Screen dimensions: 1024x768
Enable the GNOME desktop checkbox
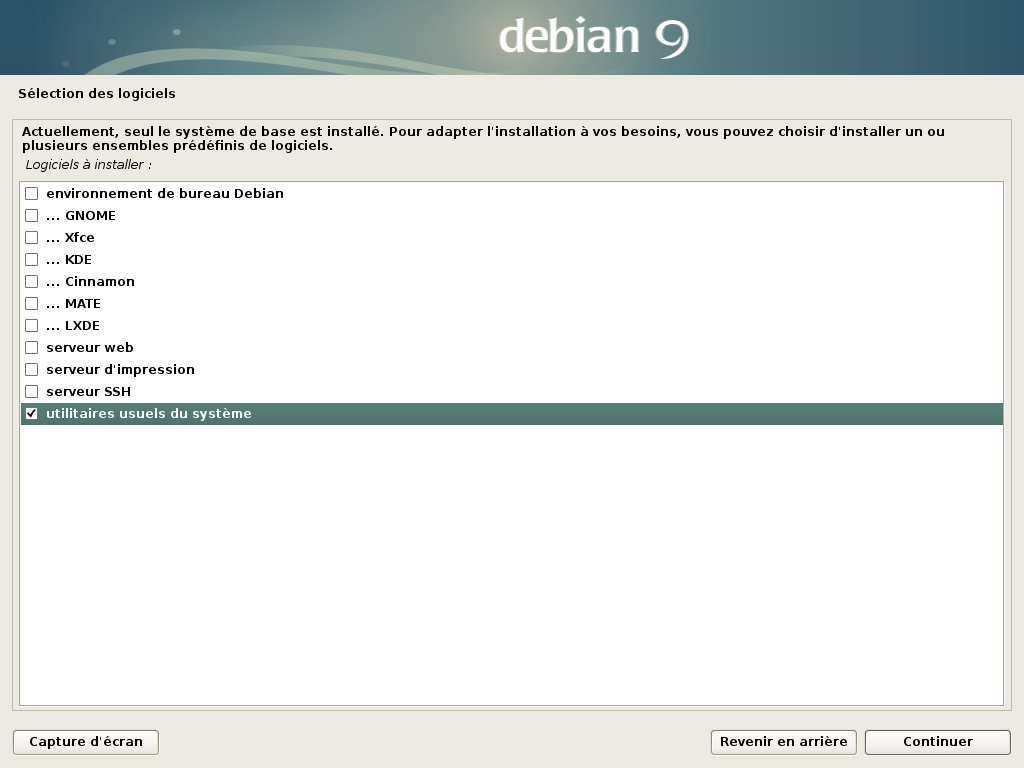(31, 216)
